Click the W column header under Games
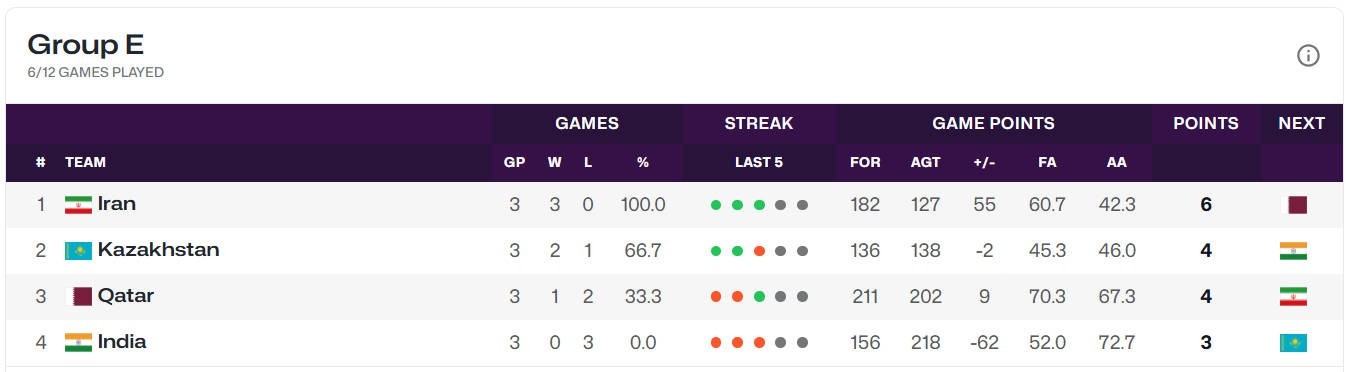Image resolution: width=1346 pixels, height=372 pixels. point(554,162)
